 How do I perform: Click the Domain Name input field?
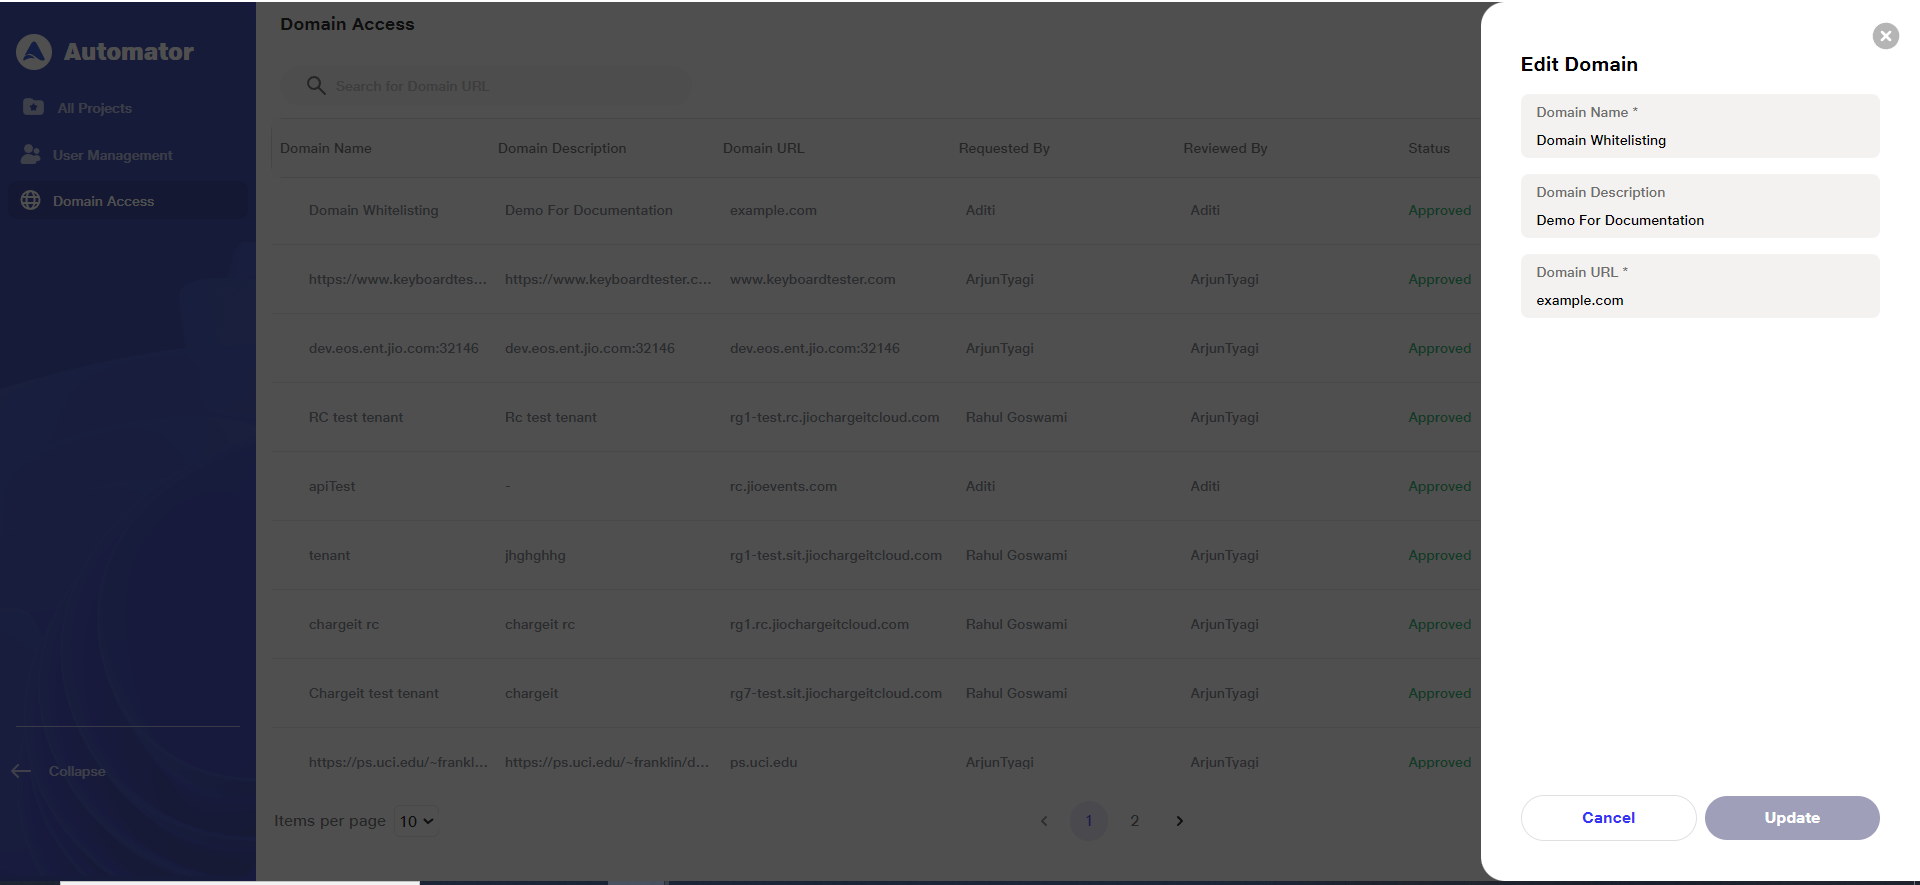tap(1699, 140)
